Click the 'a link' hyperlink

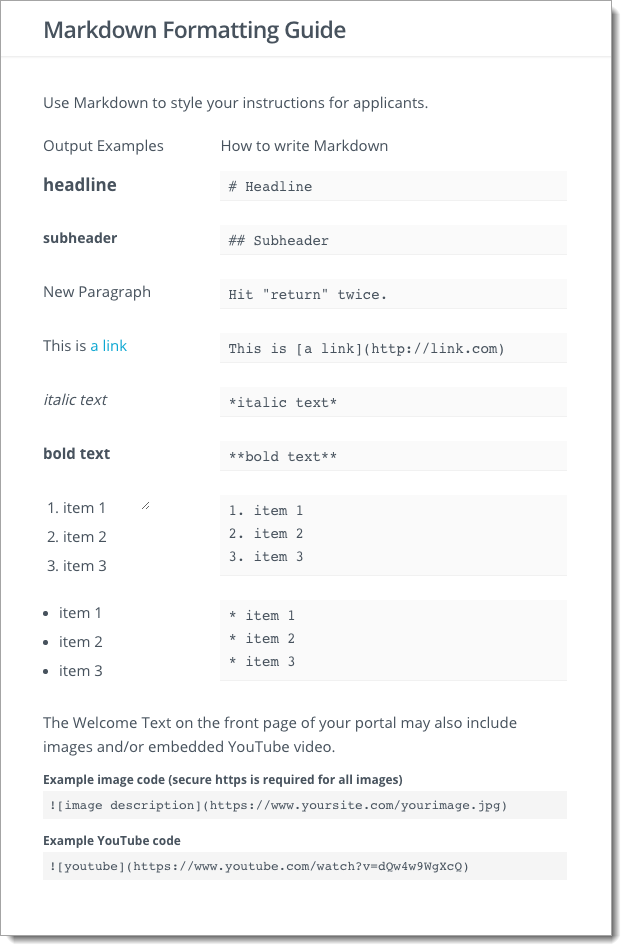[109, 346]
